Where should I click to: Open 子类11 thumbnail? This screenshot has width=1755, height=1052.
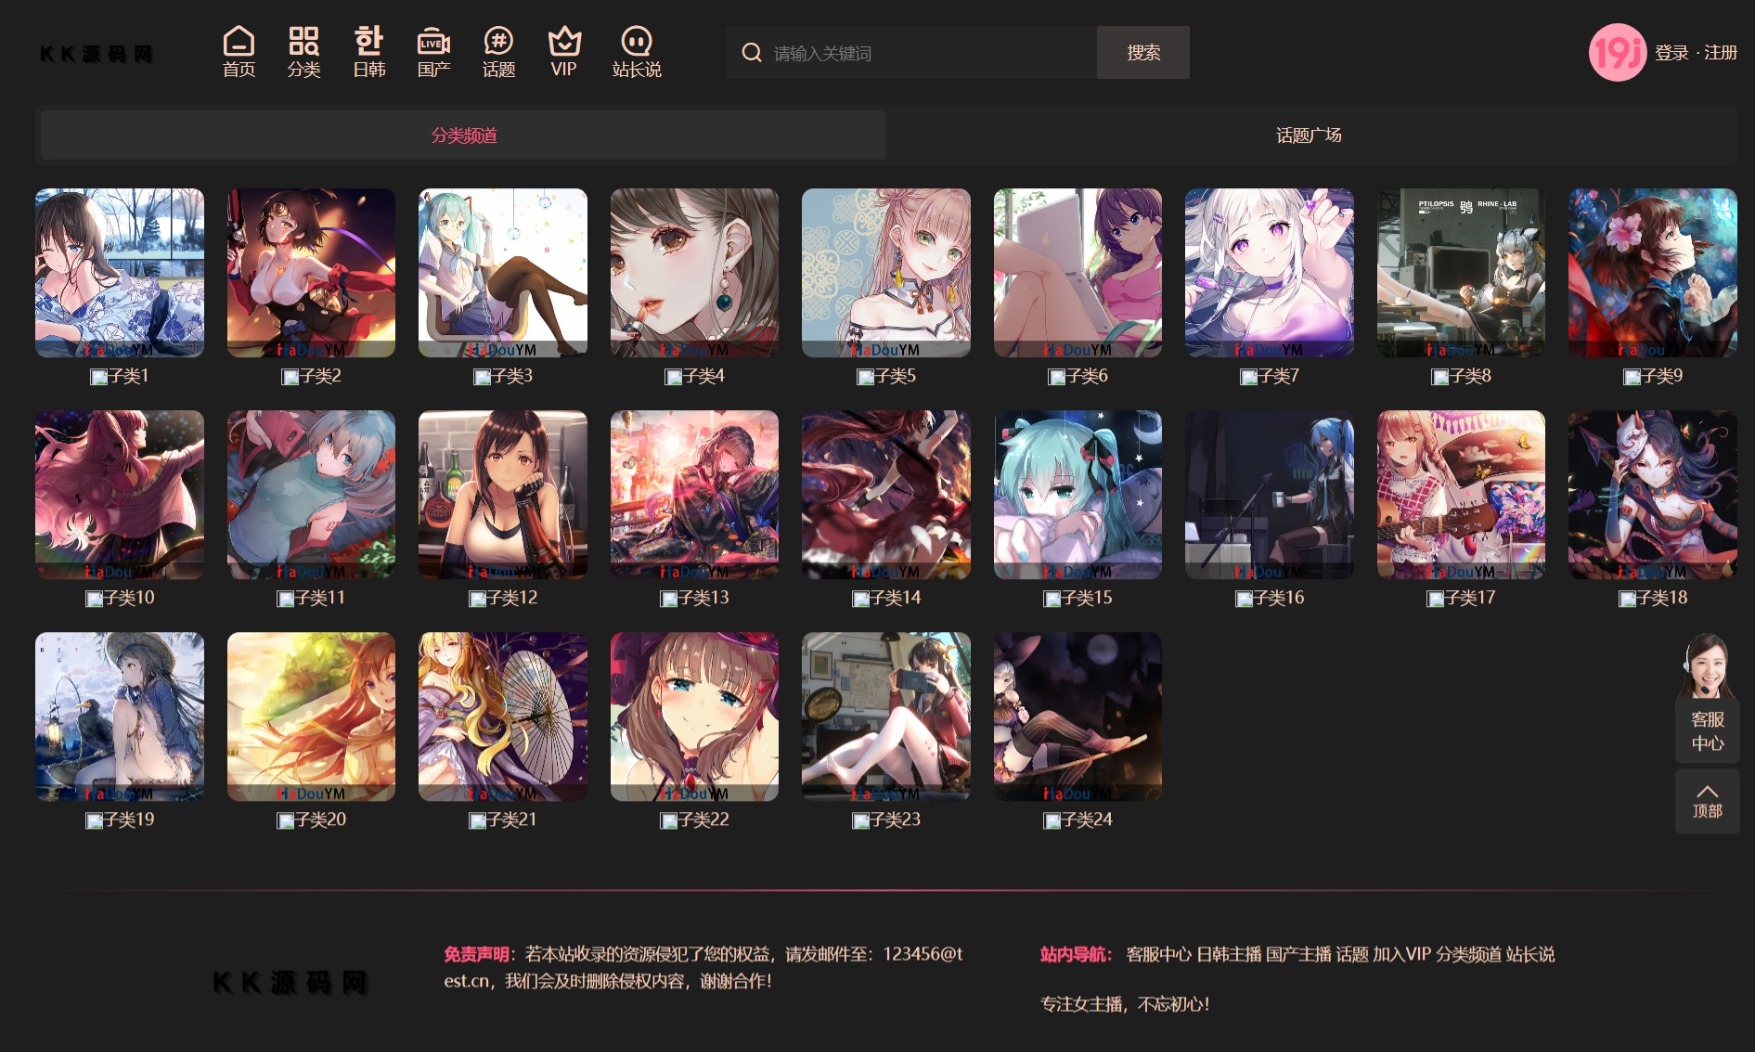(x=311, y=495)
